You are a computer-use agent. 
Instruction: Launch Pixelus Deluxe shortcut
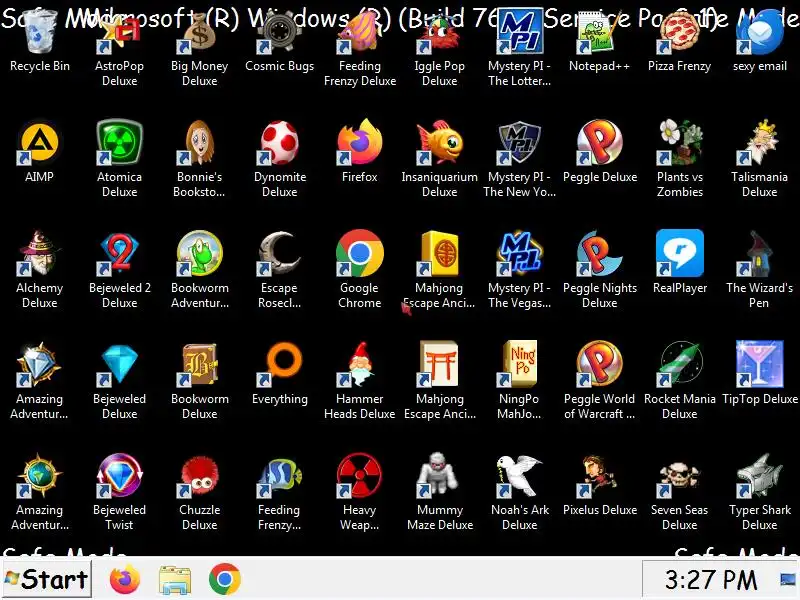[x=599, y=476]
